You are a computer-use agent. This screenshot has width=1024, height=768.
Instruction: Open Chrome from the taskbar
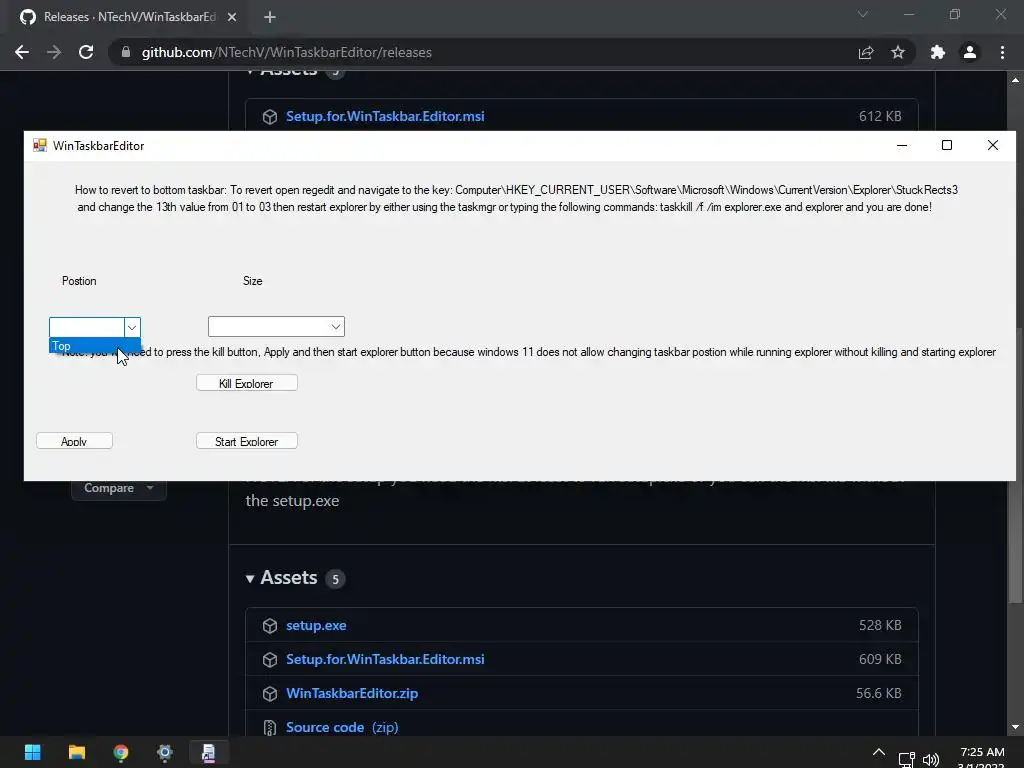121,752
